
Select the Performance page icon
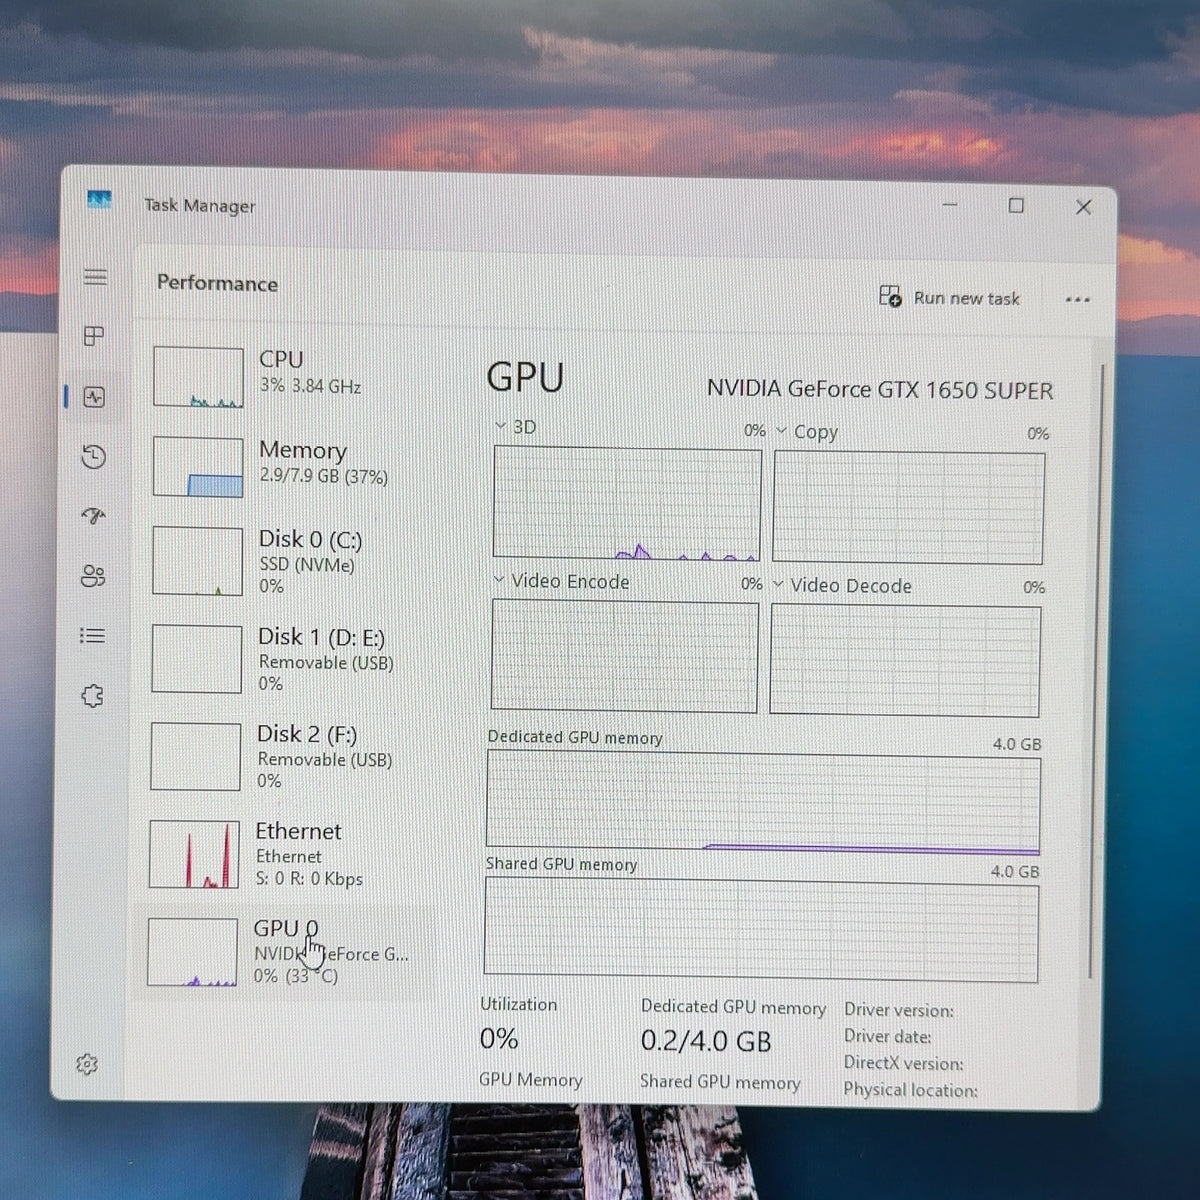(94, 397)
